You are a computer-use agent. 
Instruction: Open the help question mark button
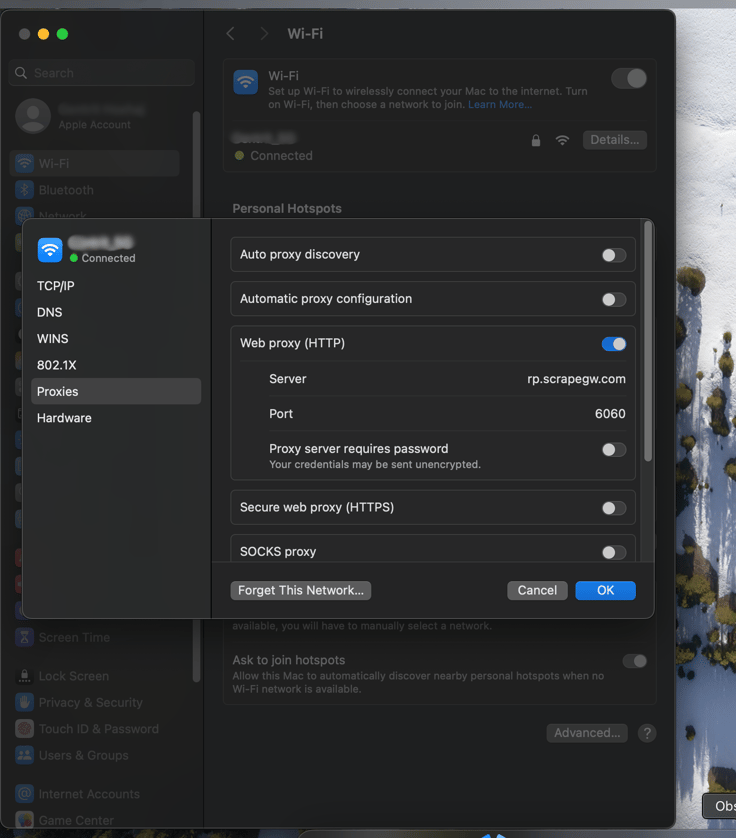pyautogui.click(x=647, y=733)
